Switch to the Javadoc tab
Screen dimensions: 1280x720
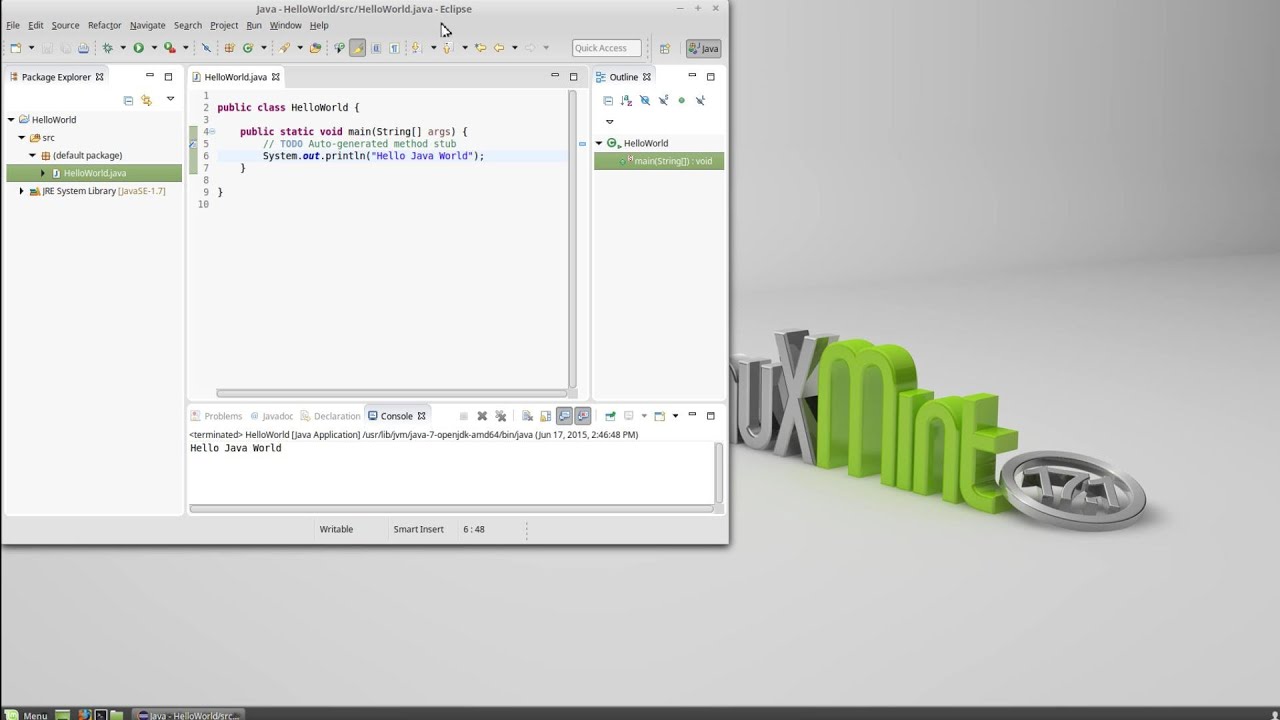(271, 416)
